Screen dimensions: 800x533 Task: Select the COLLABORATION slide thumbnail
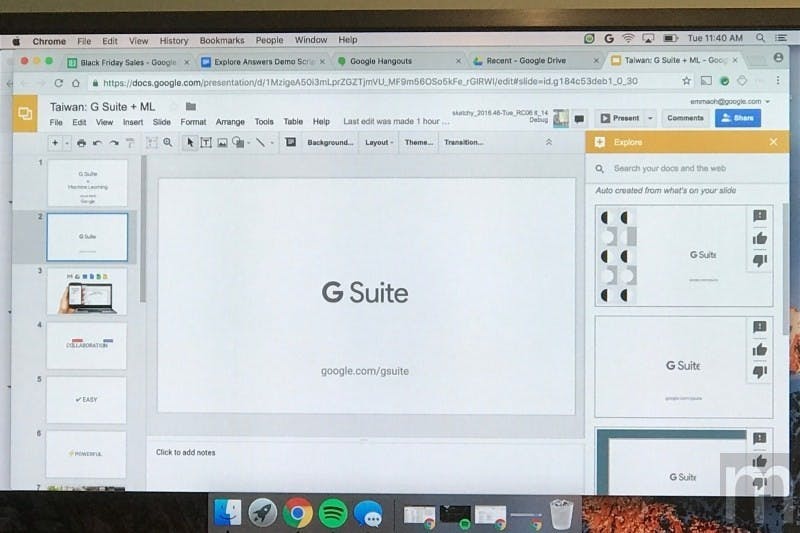[x=87, y=346]
